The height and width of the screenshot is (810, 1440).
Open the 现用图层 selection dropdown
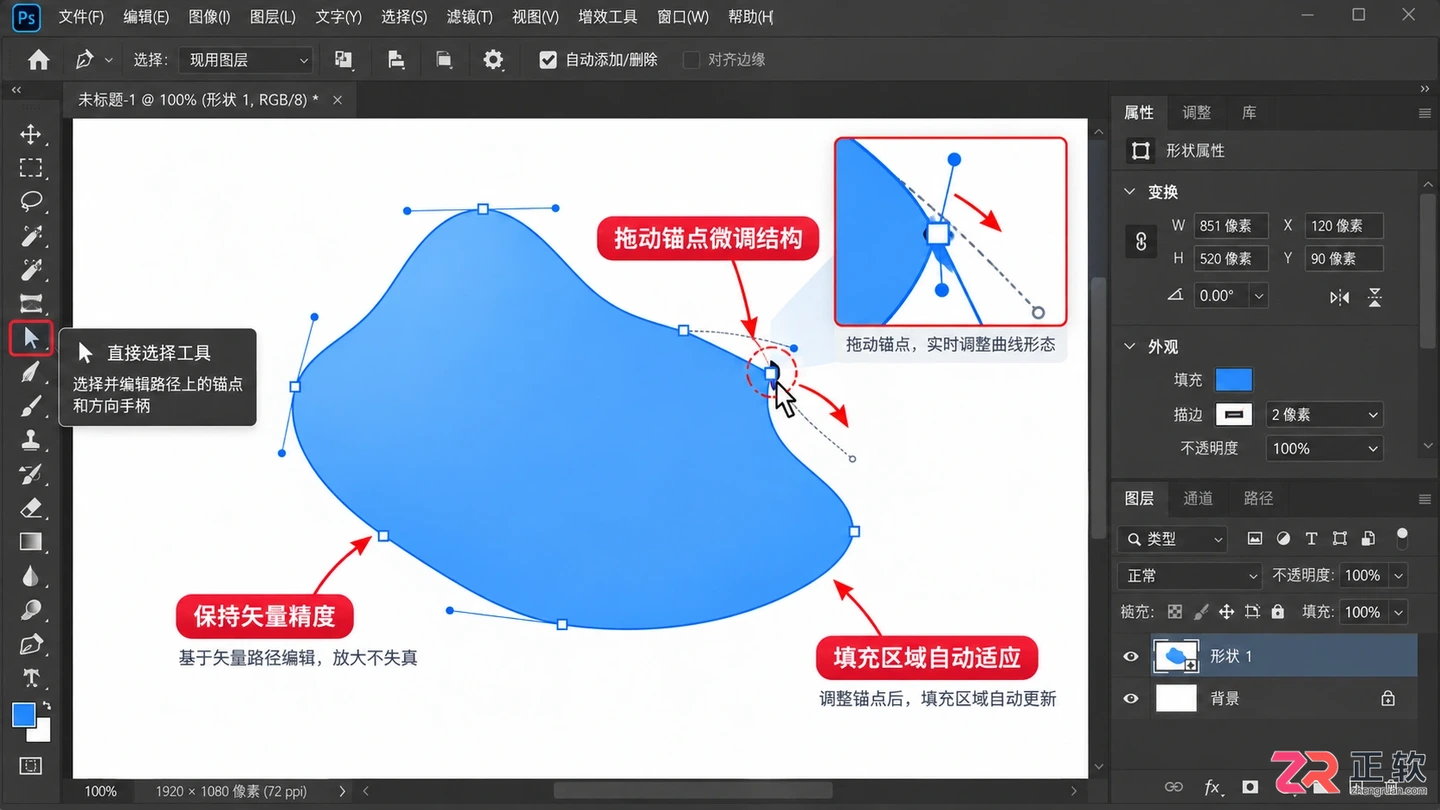246,60
